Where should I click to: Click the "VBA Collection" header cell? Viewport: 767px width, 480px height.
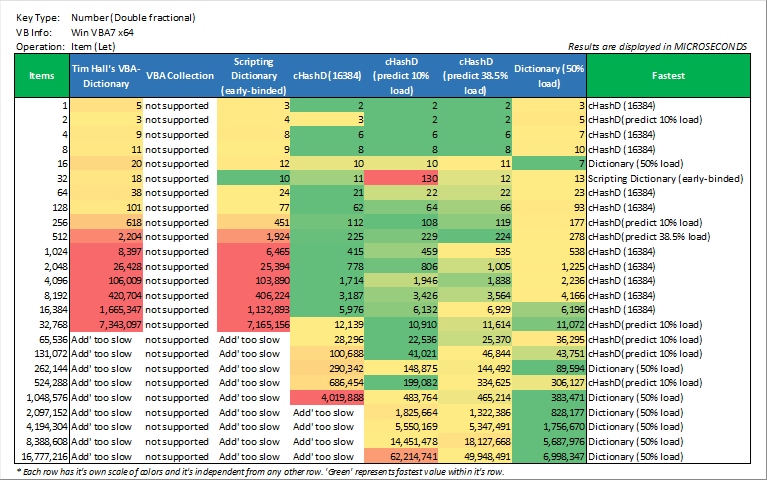coord(179,75)
